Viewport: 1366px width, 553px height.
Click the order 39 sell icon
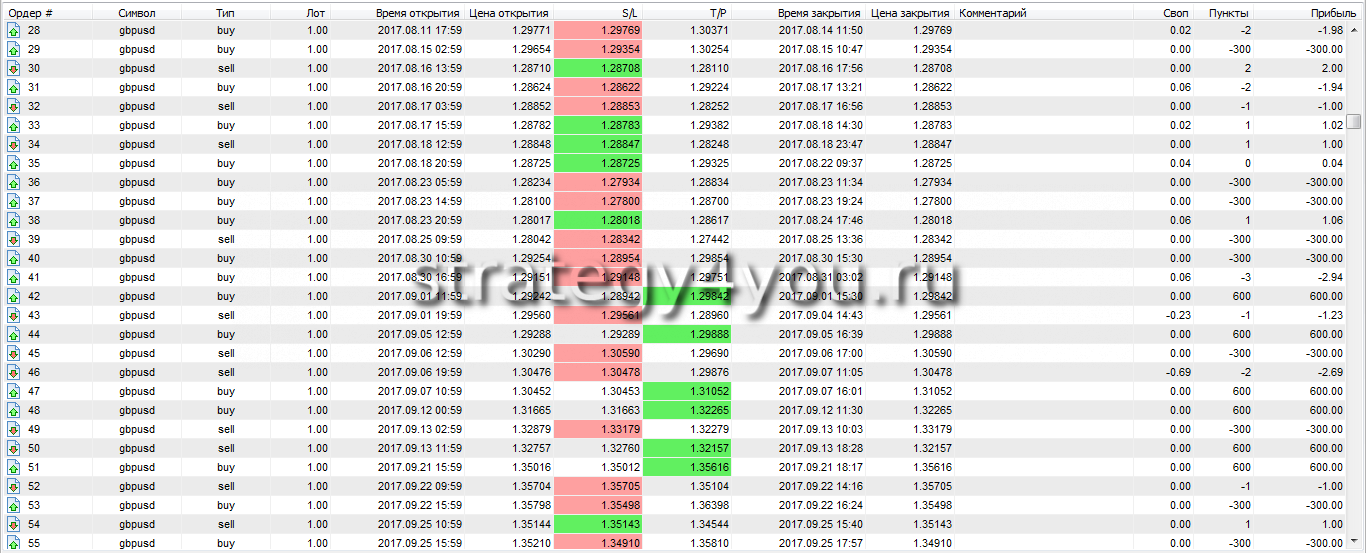point(13,240)
